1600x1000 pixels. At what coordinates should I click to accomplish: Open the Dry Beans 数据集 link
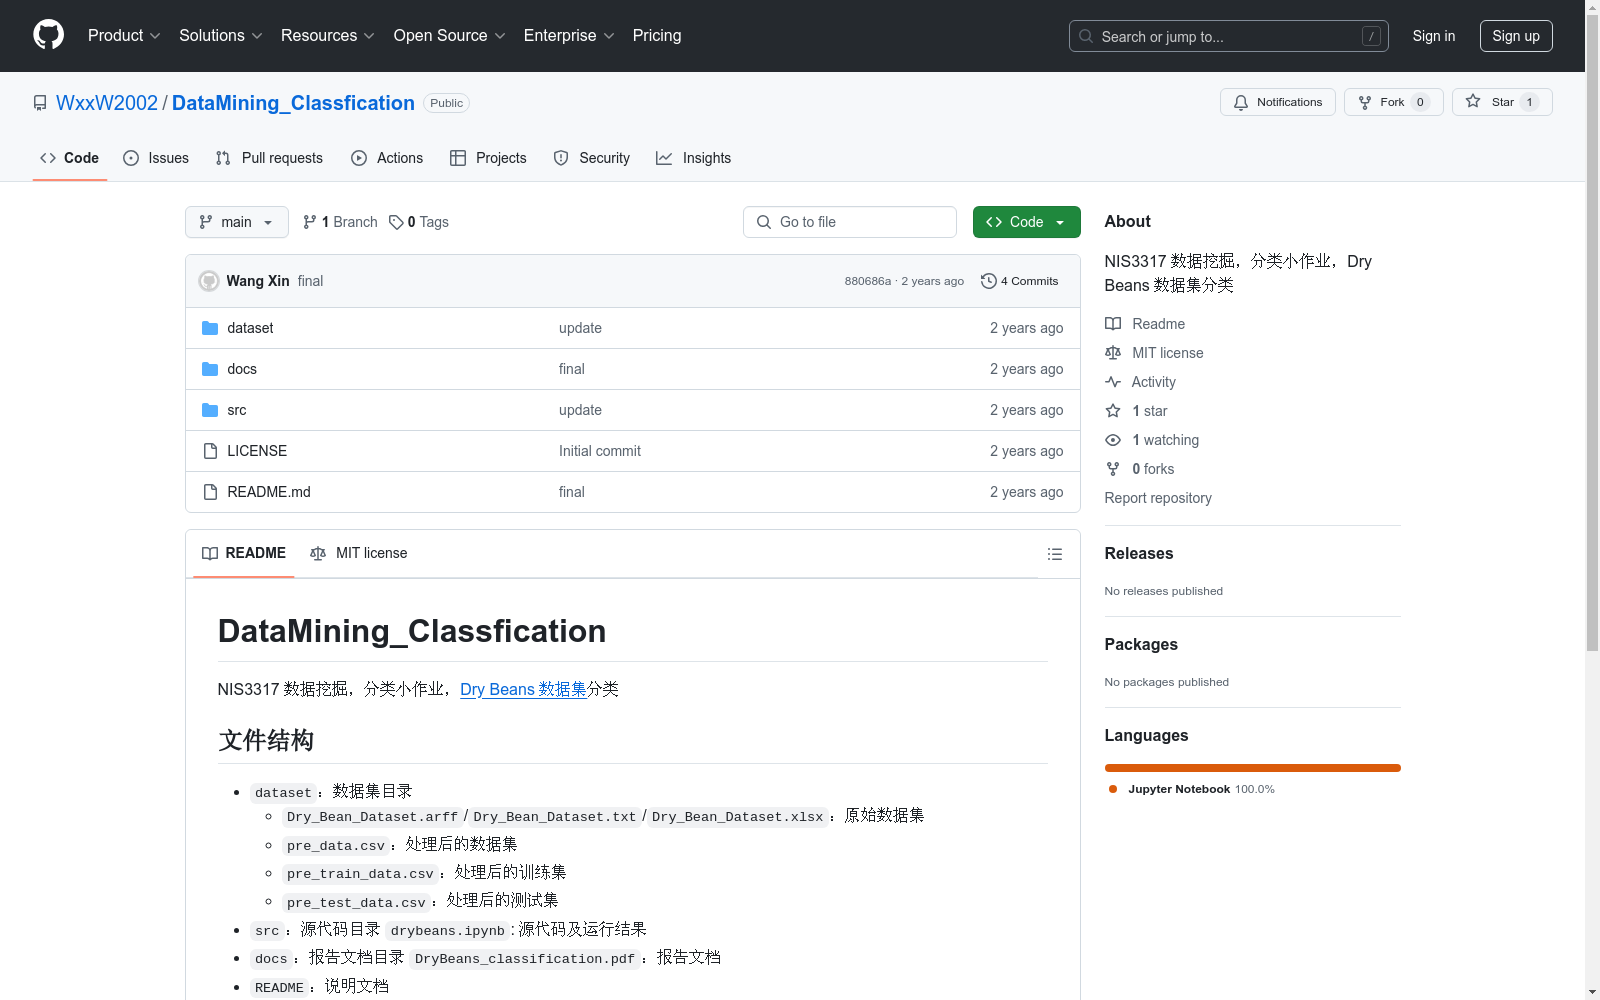pos(523,689)
